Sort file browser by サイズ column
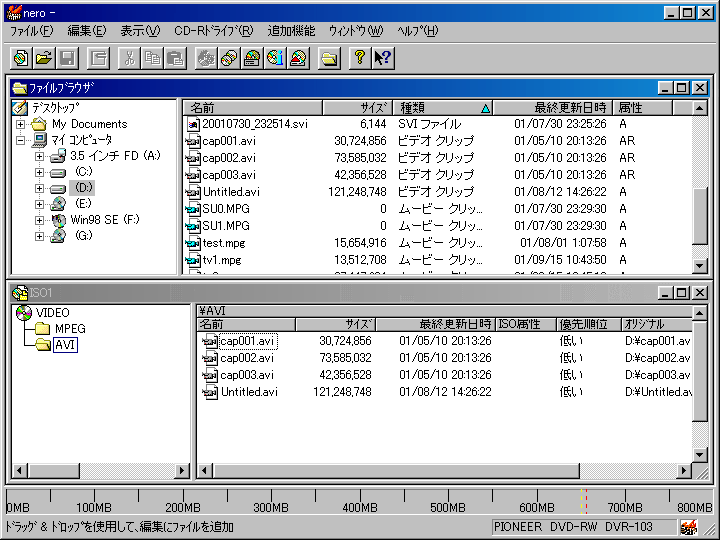Screen dimensions: 720x540 coord(358,108)
